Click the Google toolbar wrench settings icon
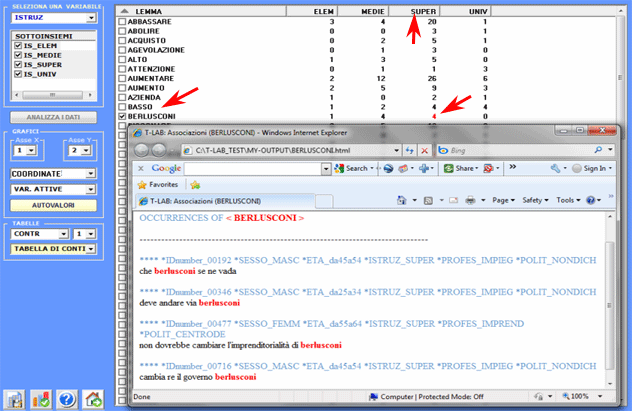Screen dimensions: 632x411 pyautogui.click(x=555, y=168)
